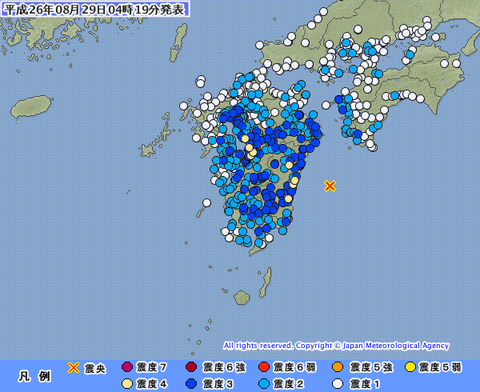The image size is (480, 392).
Task: Click the 震度7 legend label
Action: tap(151, 368)
